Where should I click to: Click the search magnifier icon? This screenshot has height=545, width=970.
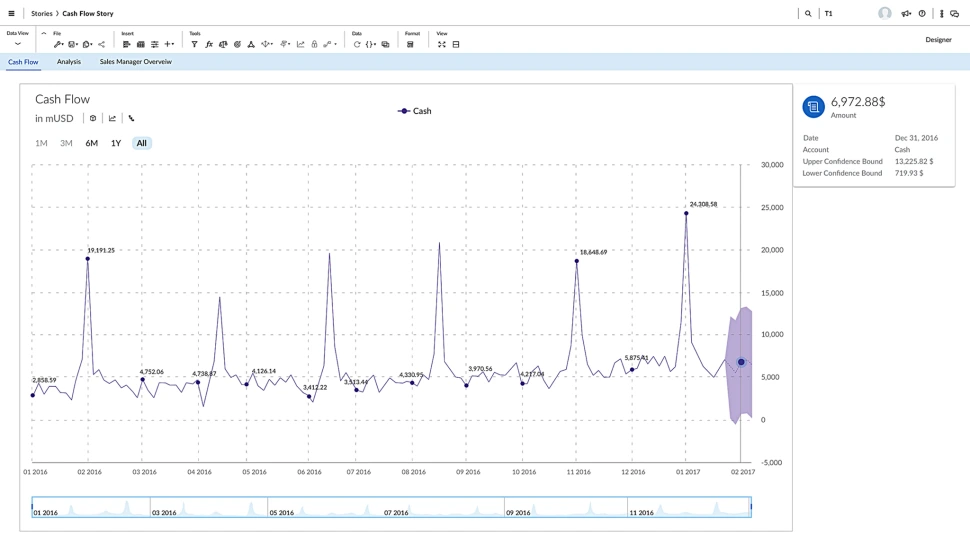point(808,14)
